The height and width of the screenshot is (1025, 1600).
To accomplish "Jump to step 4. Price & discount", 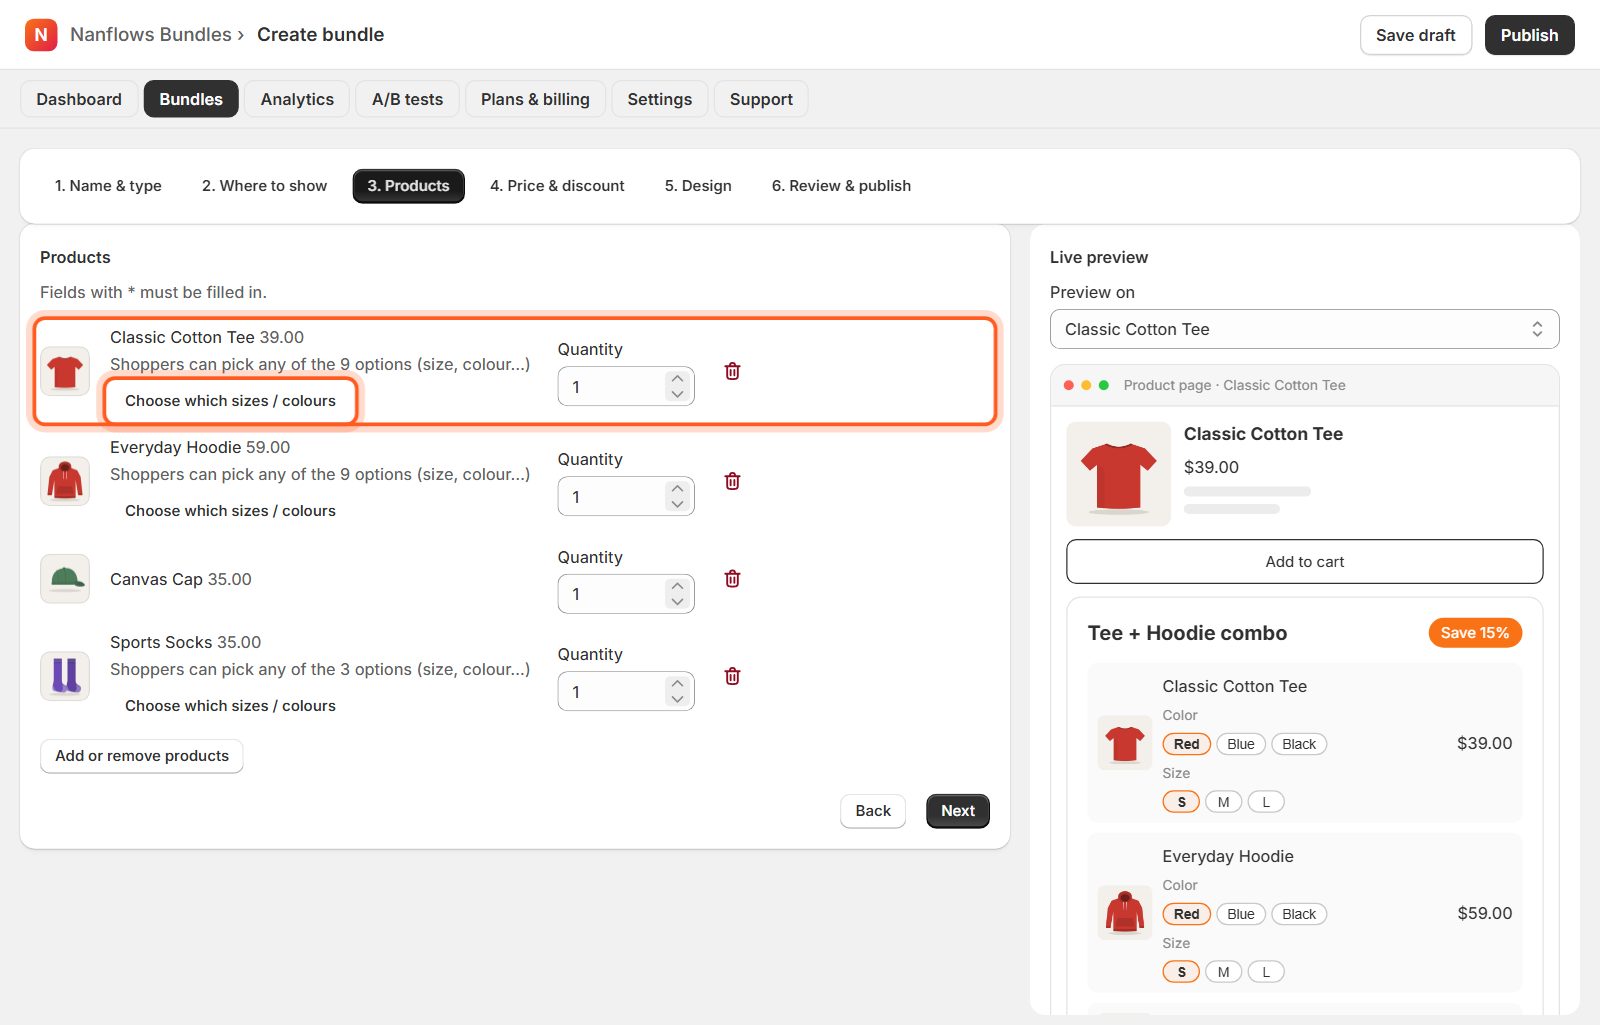I will coord(557,186).
